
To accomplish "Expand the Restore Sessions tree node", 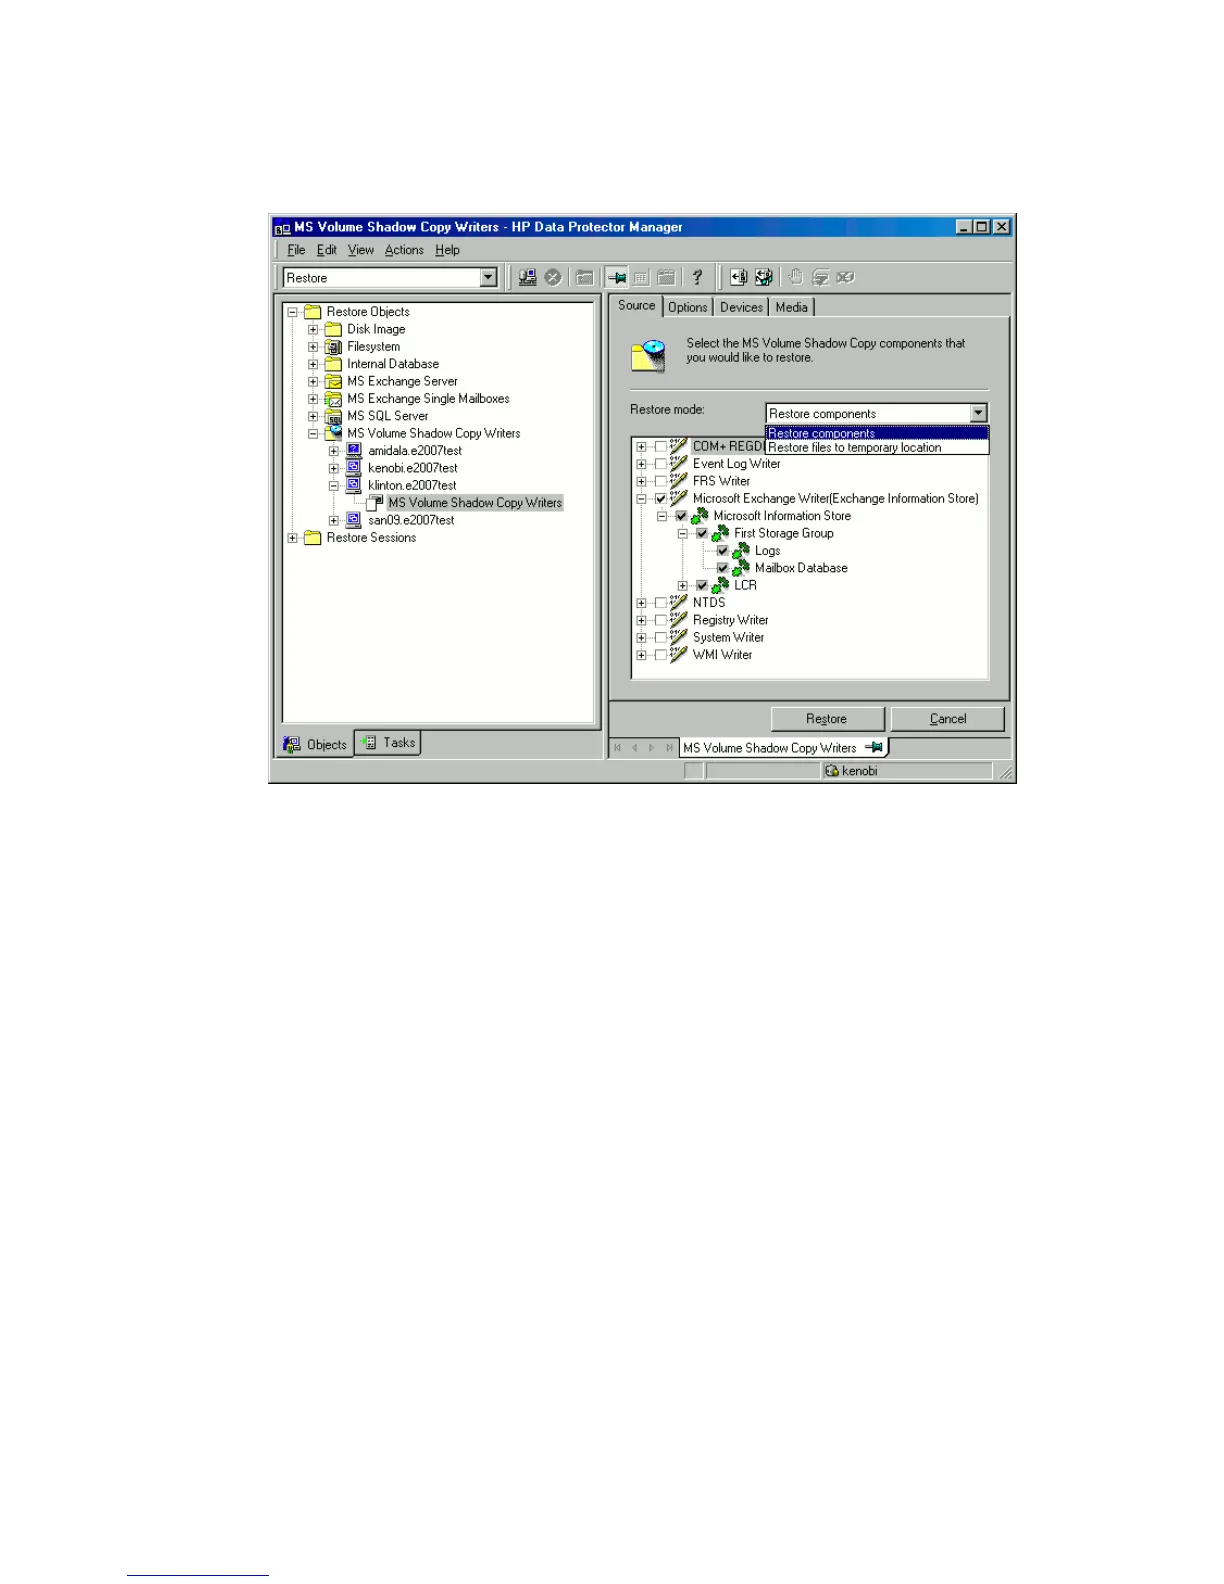I will 292,538.
